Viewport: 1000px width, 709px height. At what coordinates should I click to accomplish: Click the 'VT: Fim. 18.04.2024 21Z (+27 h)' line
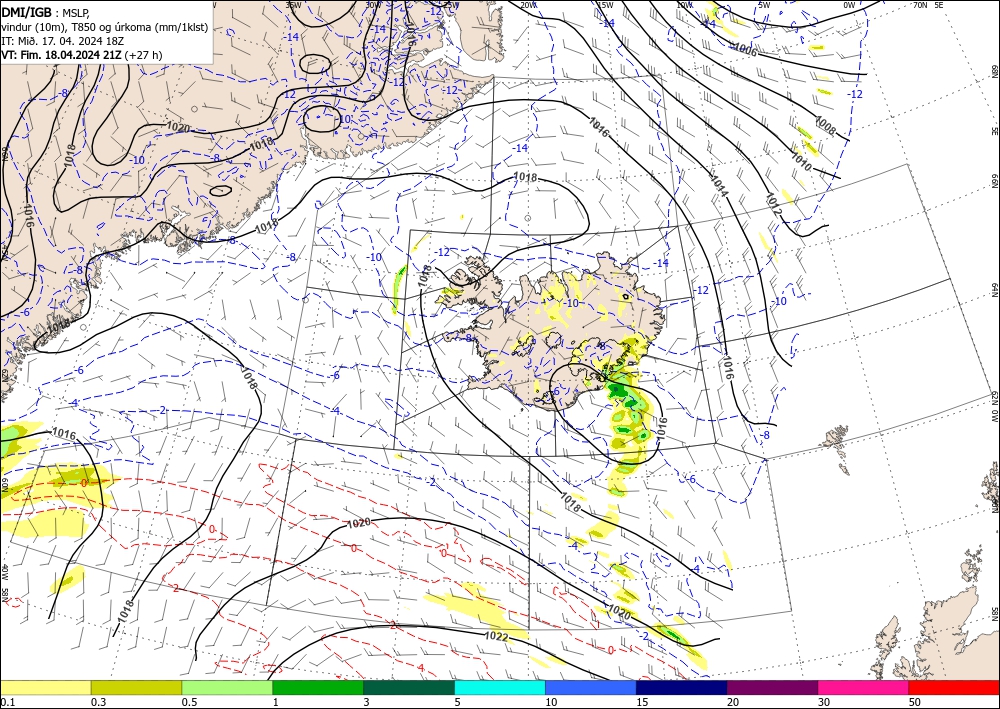coord(82,55)
